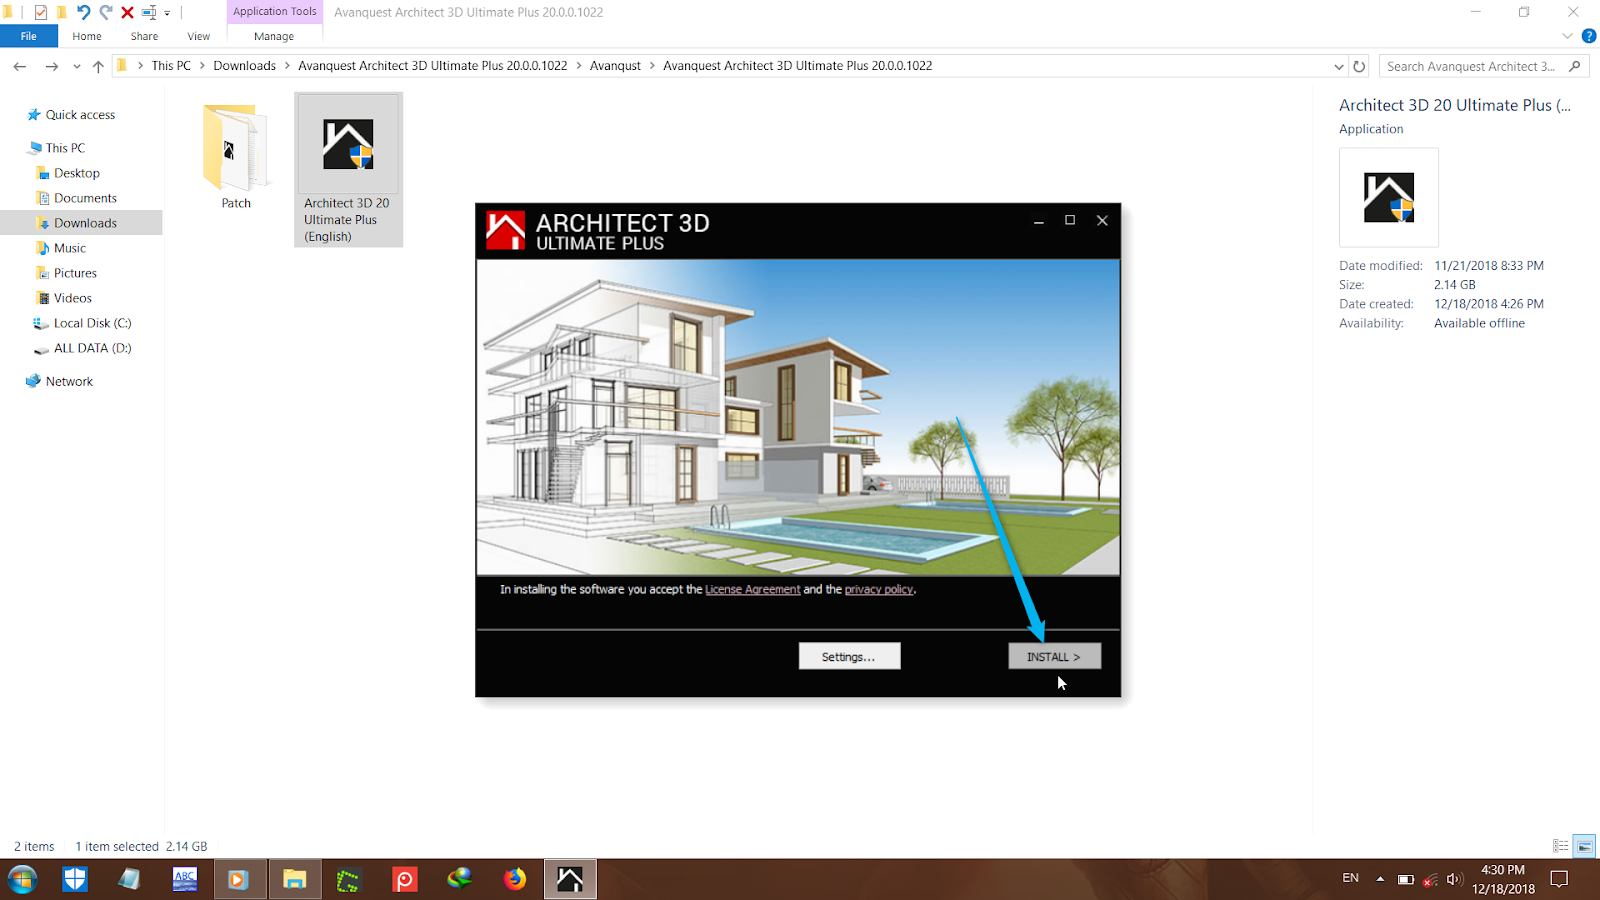Expand the hidden icons arrow in system tray
The image size is (1600, 900).
pyautogui.click(x=1381, y=879)
